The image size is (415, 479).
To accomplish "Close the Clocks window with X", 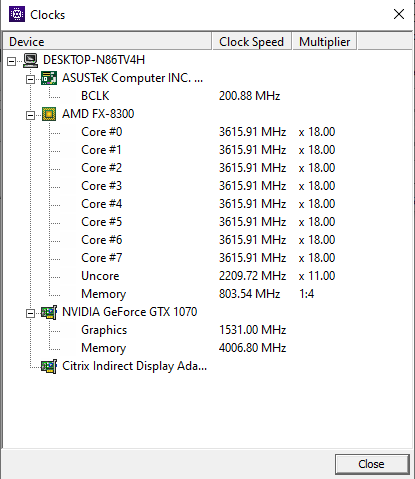I will [x=399, y=14].
